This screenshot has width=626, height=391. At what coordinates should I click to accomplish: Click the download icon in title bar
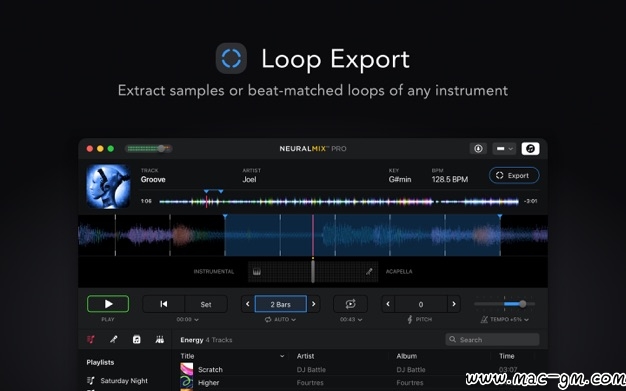point(478,149)
